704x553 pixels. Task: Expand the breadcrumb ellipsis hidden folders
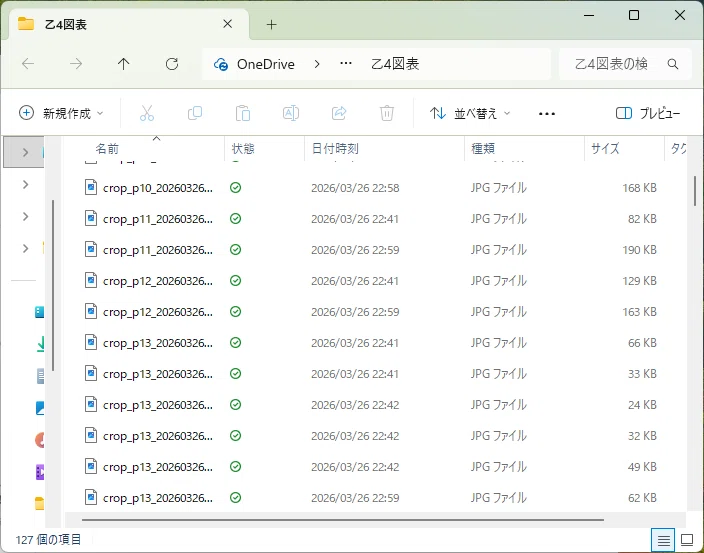[x=346, y=64]
